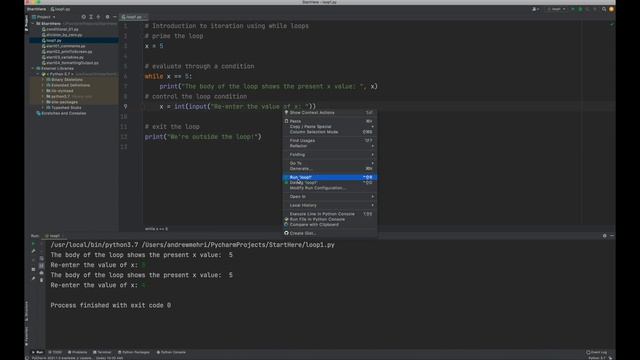Collapse the External Libraries node

click(33, 69)
